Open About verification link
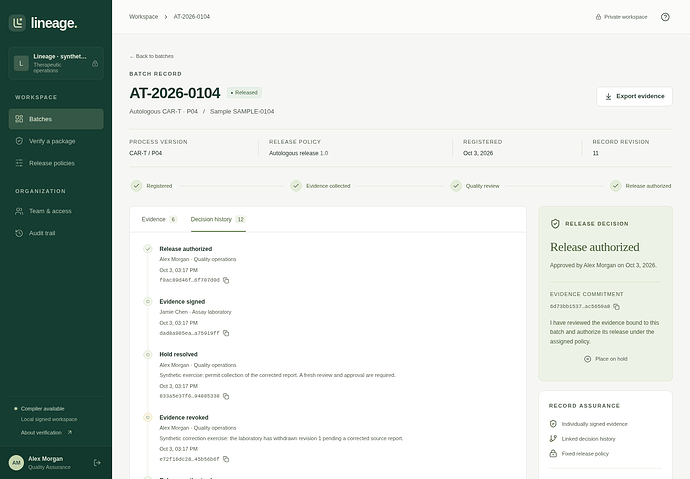Viewport: 690px width, 479px height. [x=46, y=433]
